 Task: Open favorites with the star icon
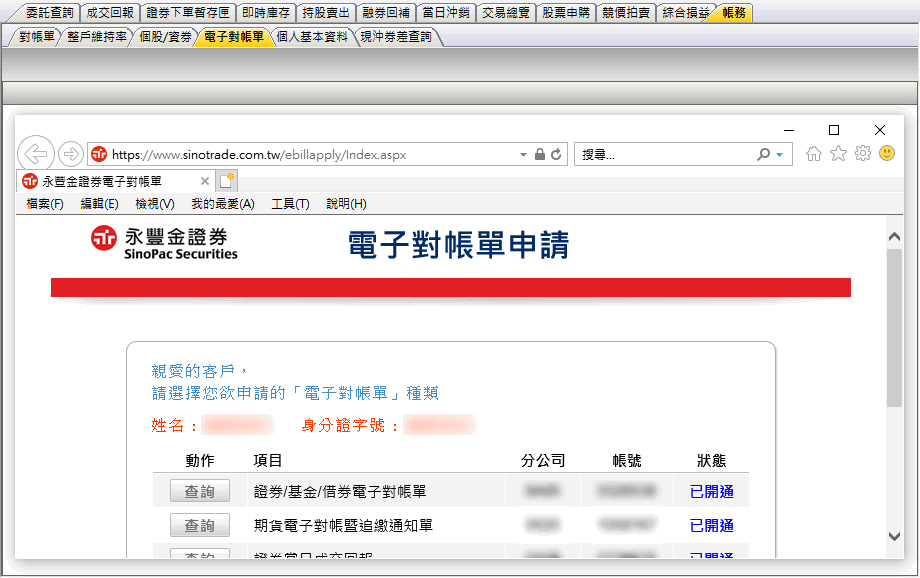[x=838, y=154]
